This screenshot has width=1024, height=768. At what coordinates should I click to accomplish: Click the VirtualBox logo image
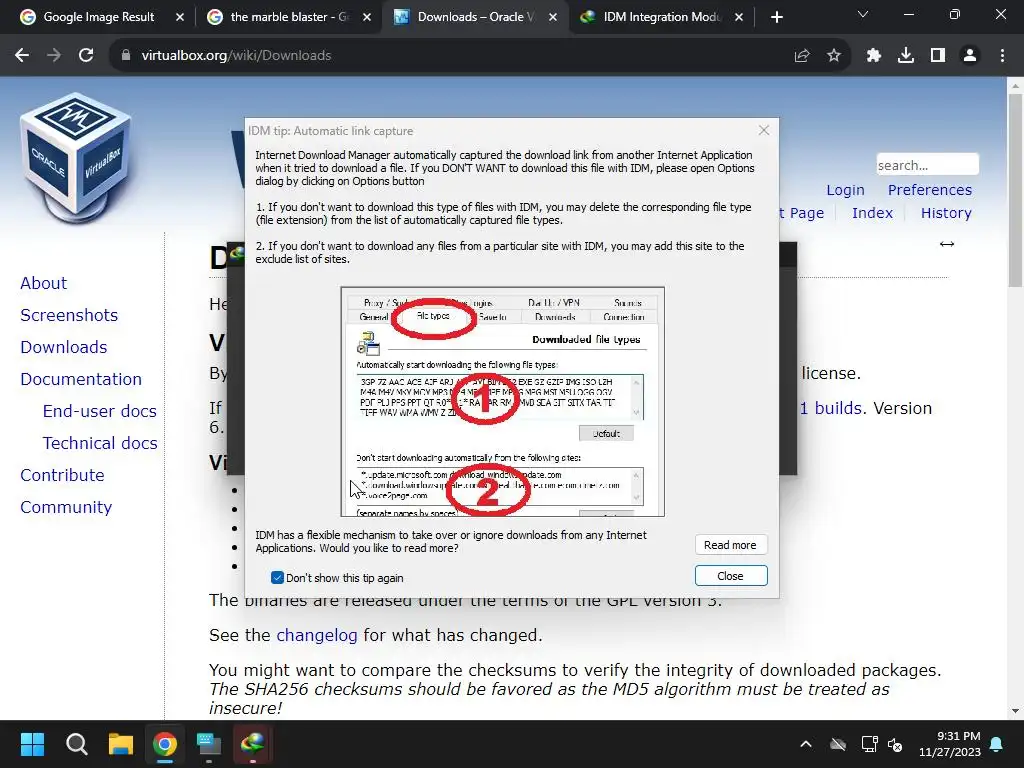pos(76,157)
